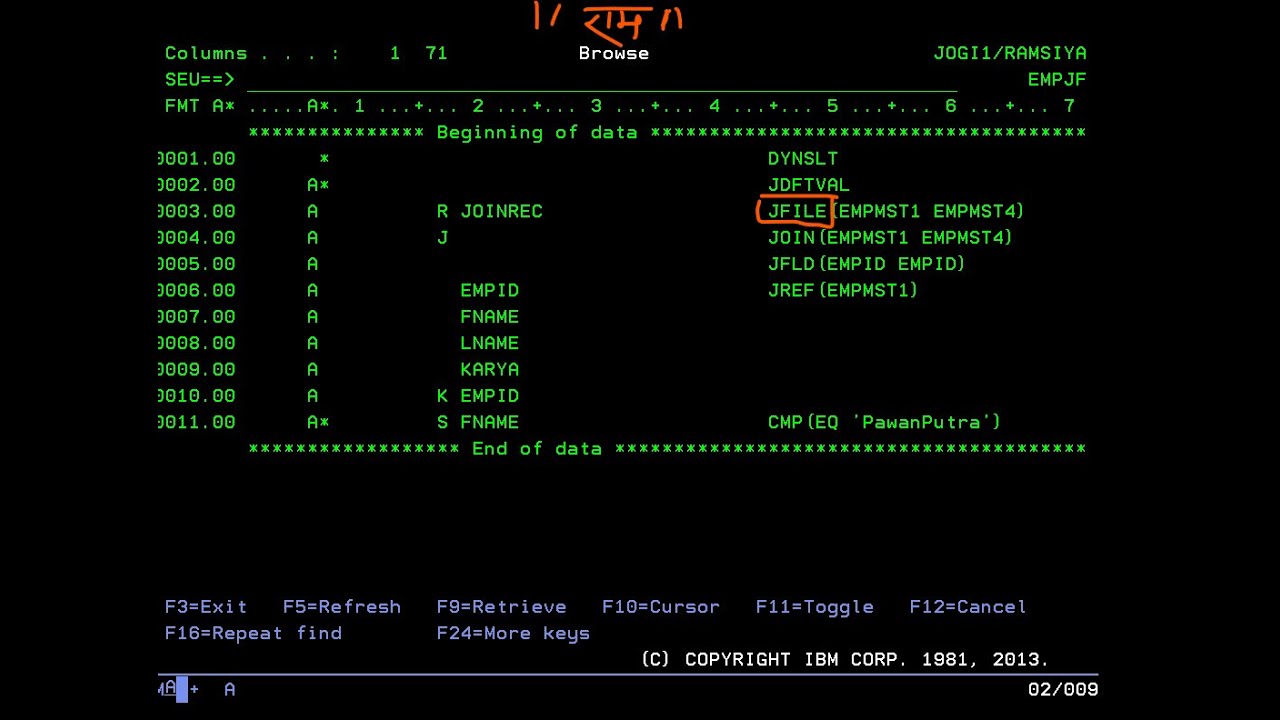Click the JOIN(EMPMST1 EMPMST4) keyword
1280x720 pixels.
(890, 238)
